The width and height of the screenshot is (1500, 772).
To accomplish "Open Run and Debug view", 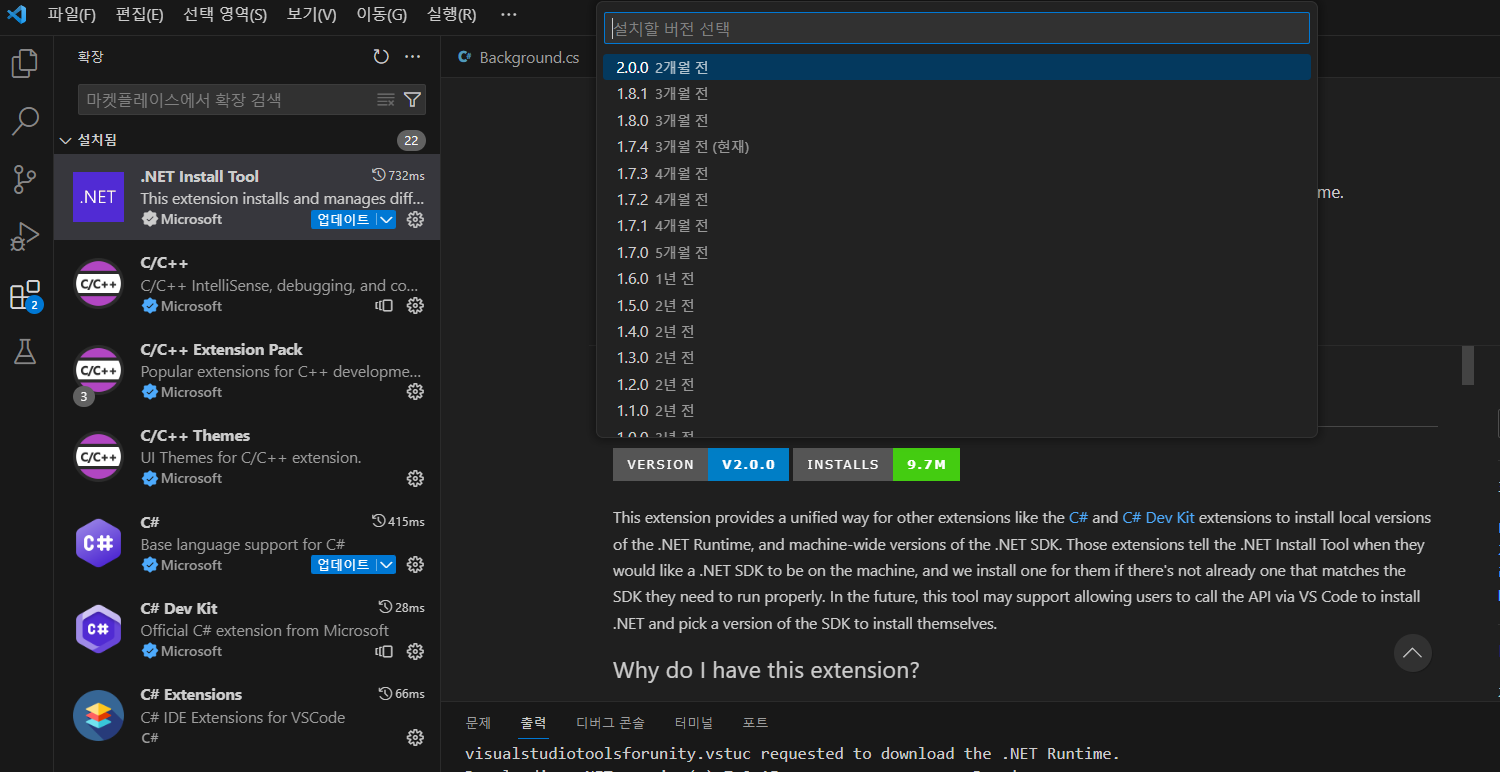I will (x=25, y=238).
